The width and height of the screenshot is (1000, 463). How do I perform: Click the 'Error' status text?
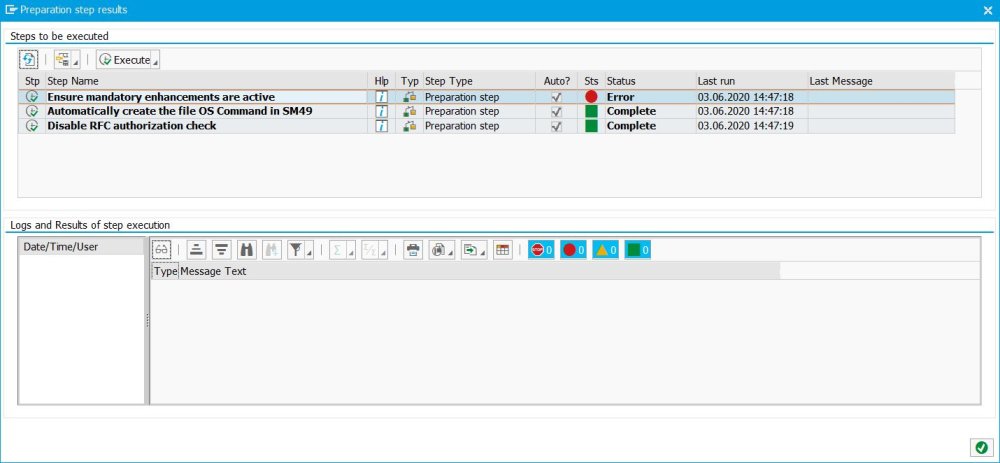point(621,97)
